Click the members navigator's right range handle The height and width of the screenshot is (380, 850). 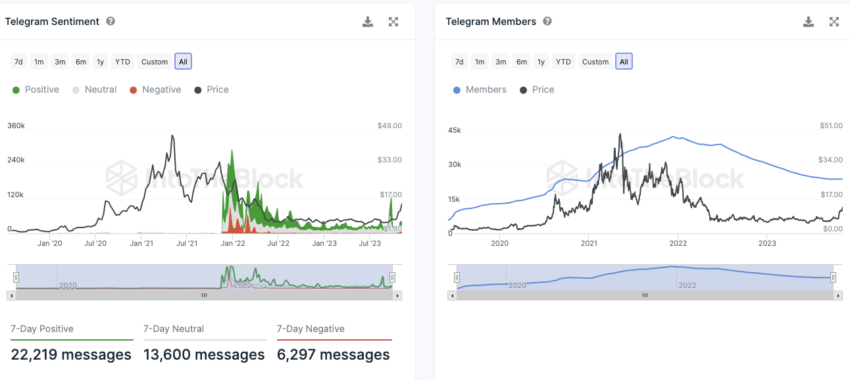(x=833, y=278)
